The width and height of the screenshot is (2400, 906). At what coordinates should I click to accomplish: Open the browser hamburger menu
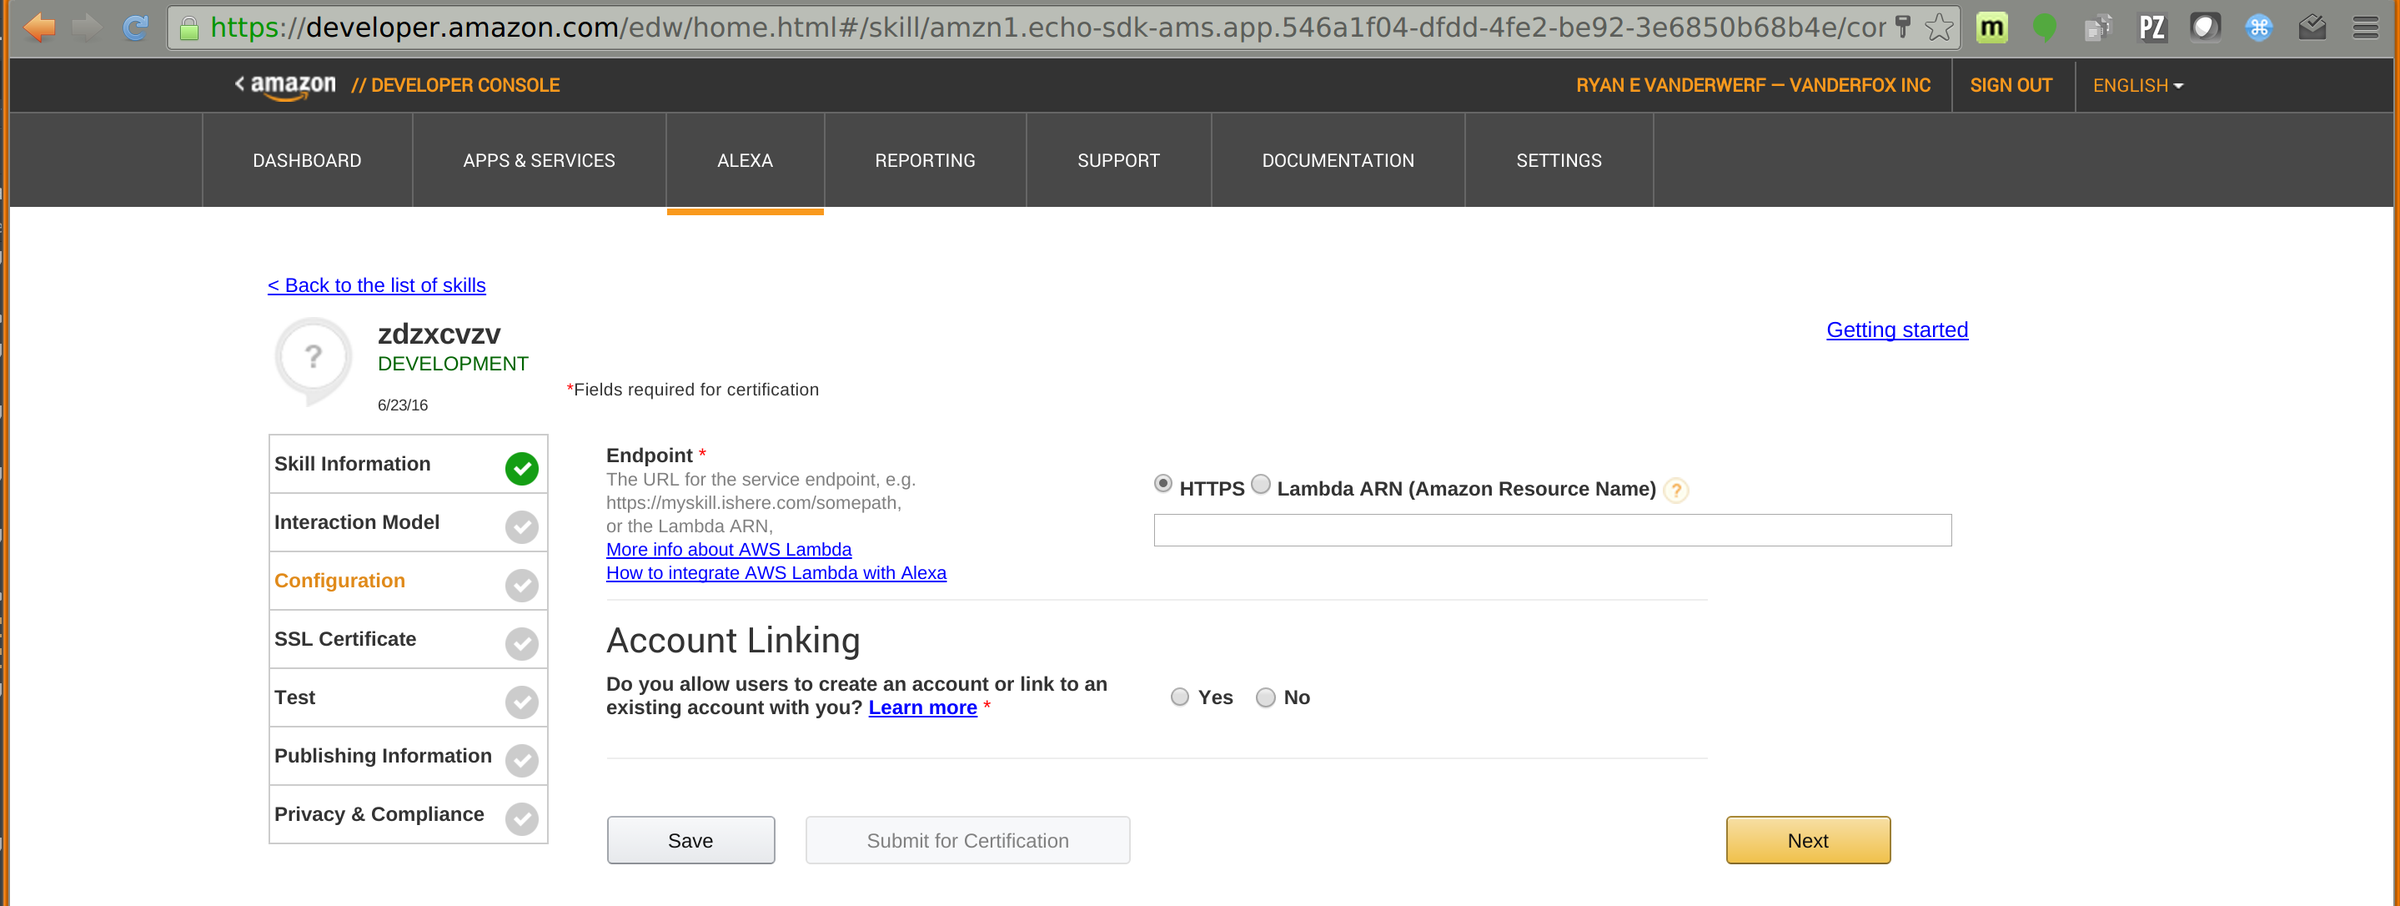coord(2366,27)
